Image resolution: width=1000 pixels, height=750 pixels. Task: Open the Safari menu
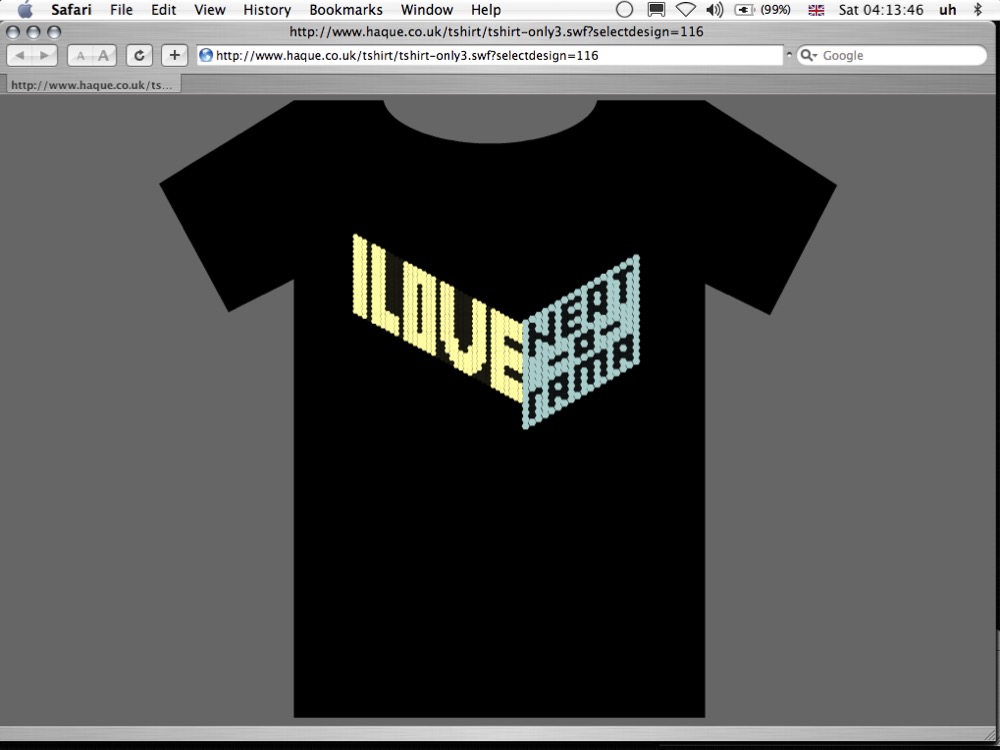point(71,10)
